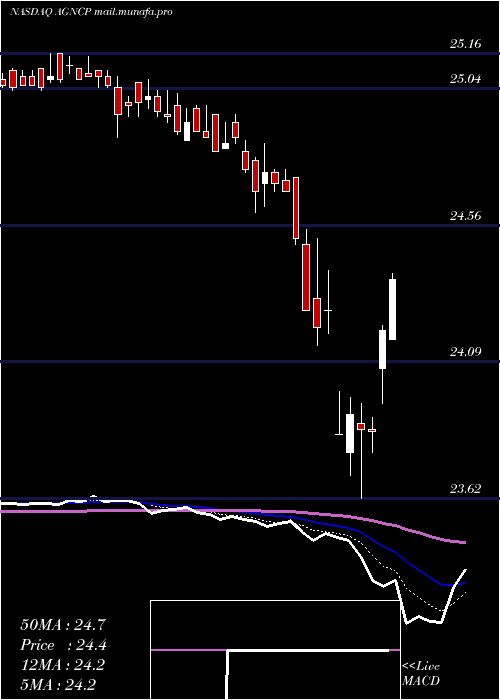Click the 50MA : 24.7 reading

63,625
